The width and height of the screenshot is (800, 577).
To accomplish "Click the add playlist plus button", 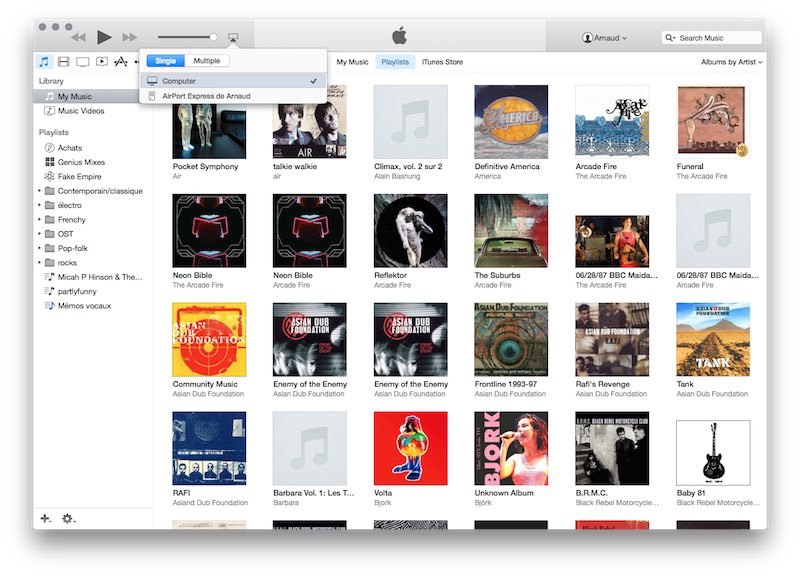I will coord(45,518).
